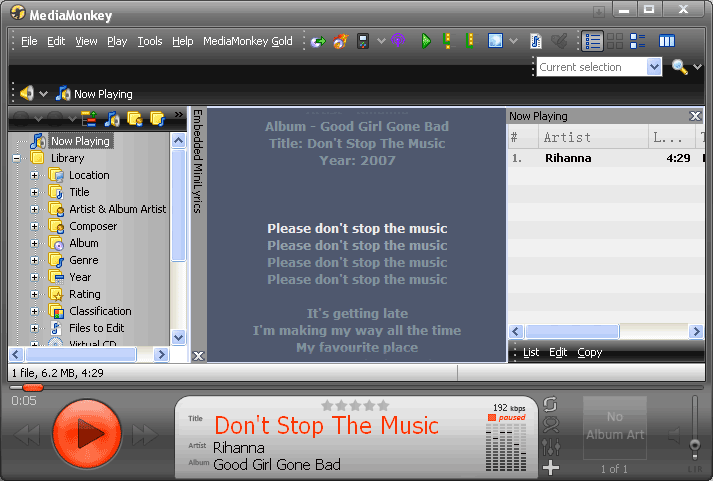Expand the Genre tree node
Screen dimensions: 713x481
tap(35, 260)
